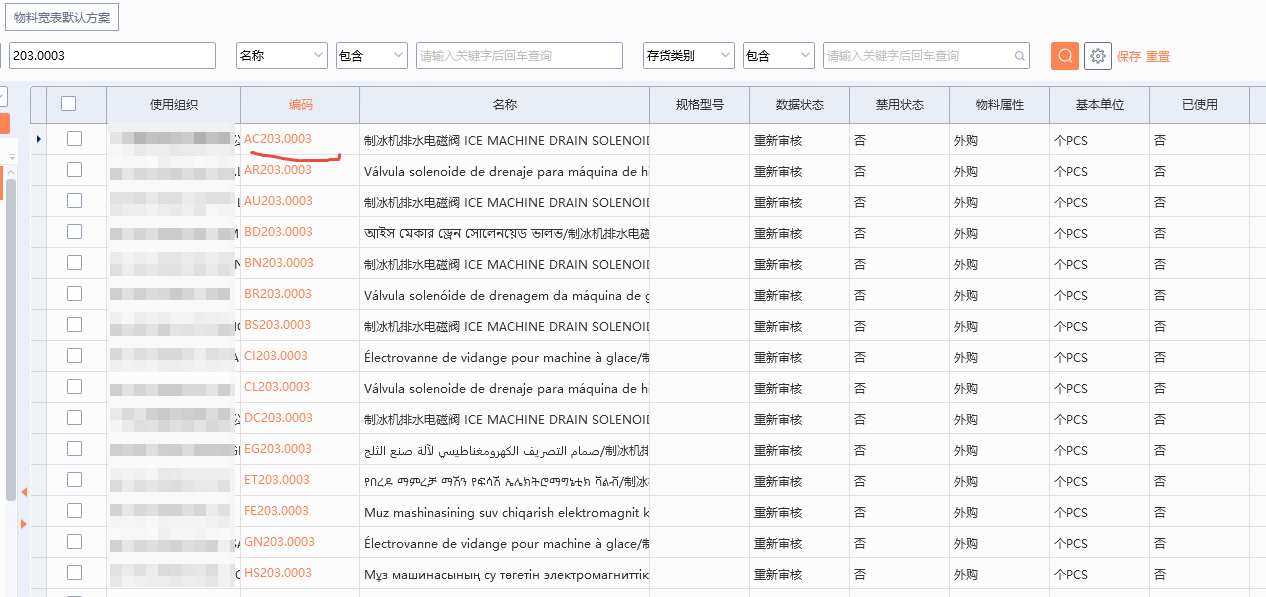Click the 名称 column header

click(504, 104)
